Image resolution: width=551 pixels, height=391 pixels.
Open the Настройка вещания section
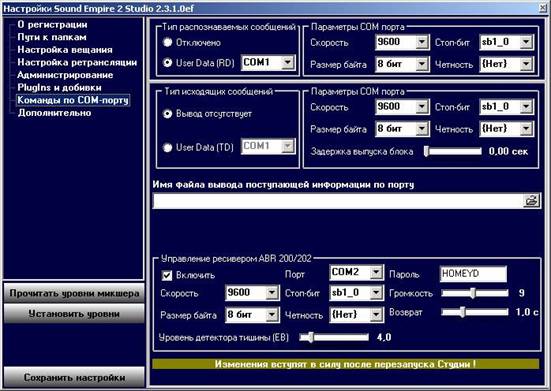(x=65, y=50)
